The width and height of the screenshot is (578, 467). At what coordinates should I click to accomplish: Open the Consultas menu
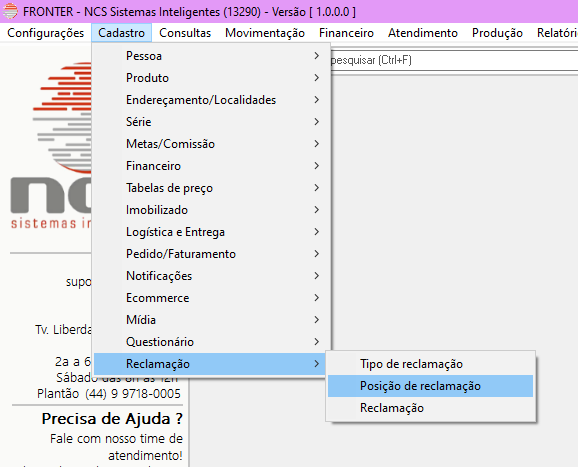click(185, 33)
